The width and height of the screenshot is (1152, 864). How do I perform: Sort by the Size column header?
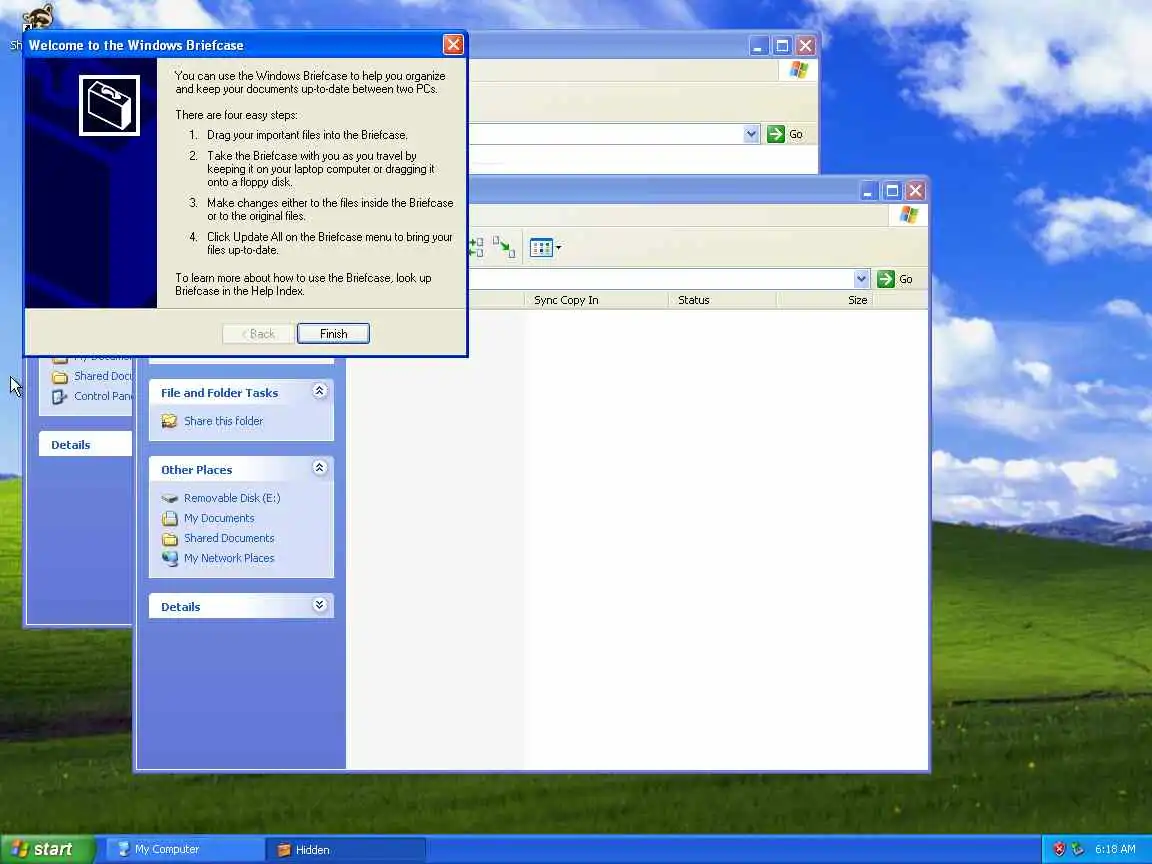pos(824,300)
